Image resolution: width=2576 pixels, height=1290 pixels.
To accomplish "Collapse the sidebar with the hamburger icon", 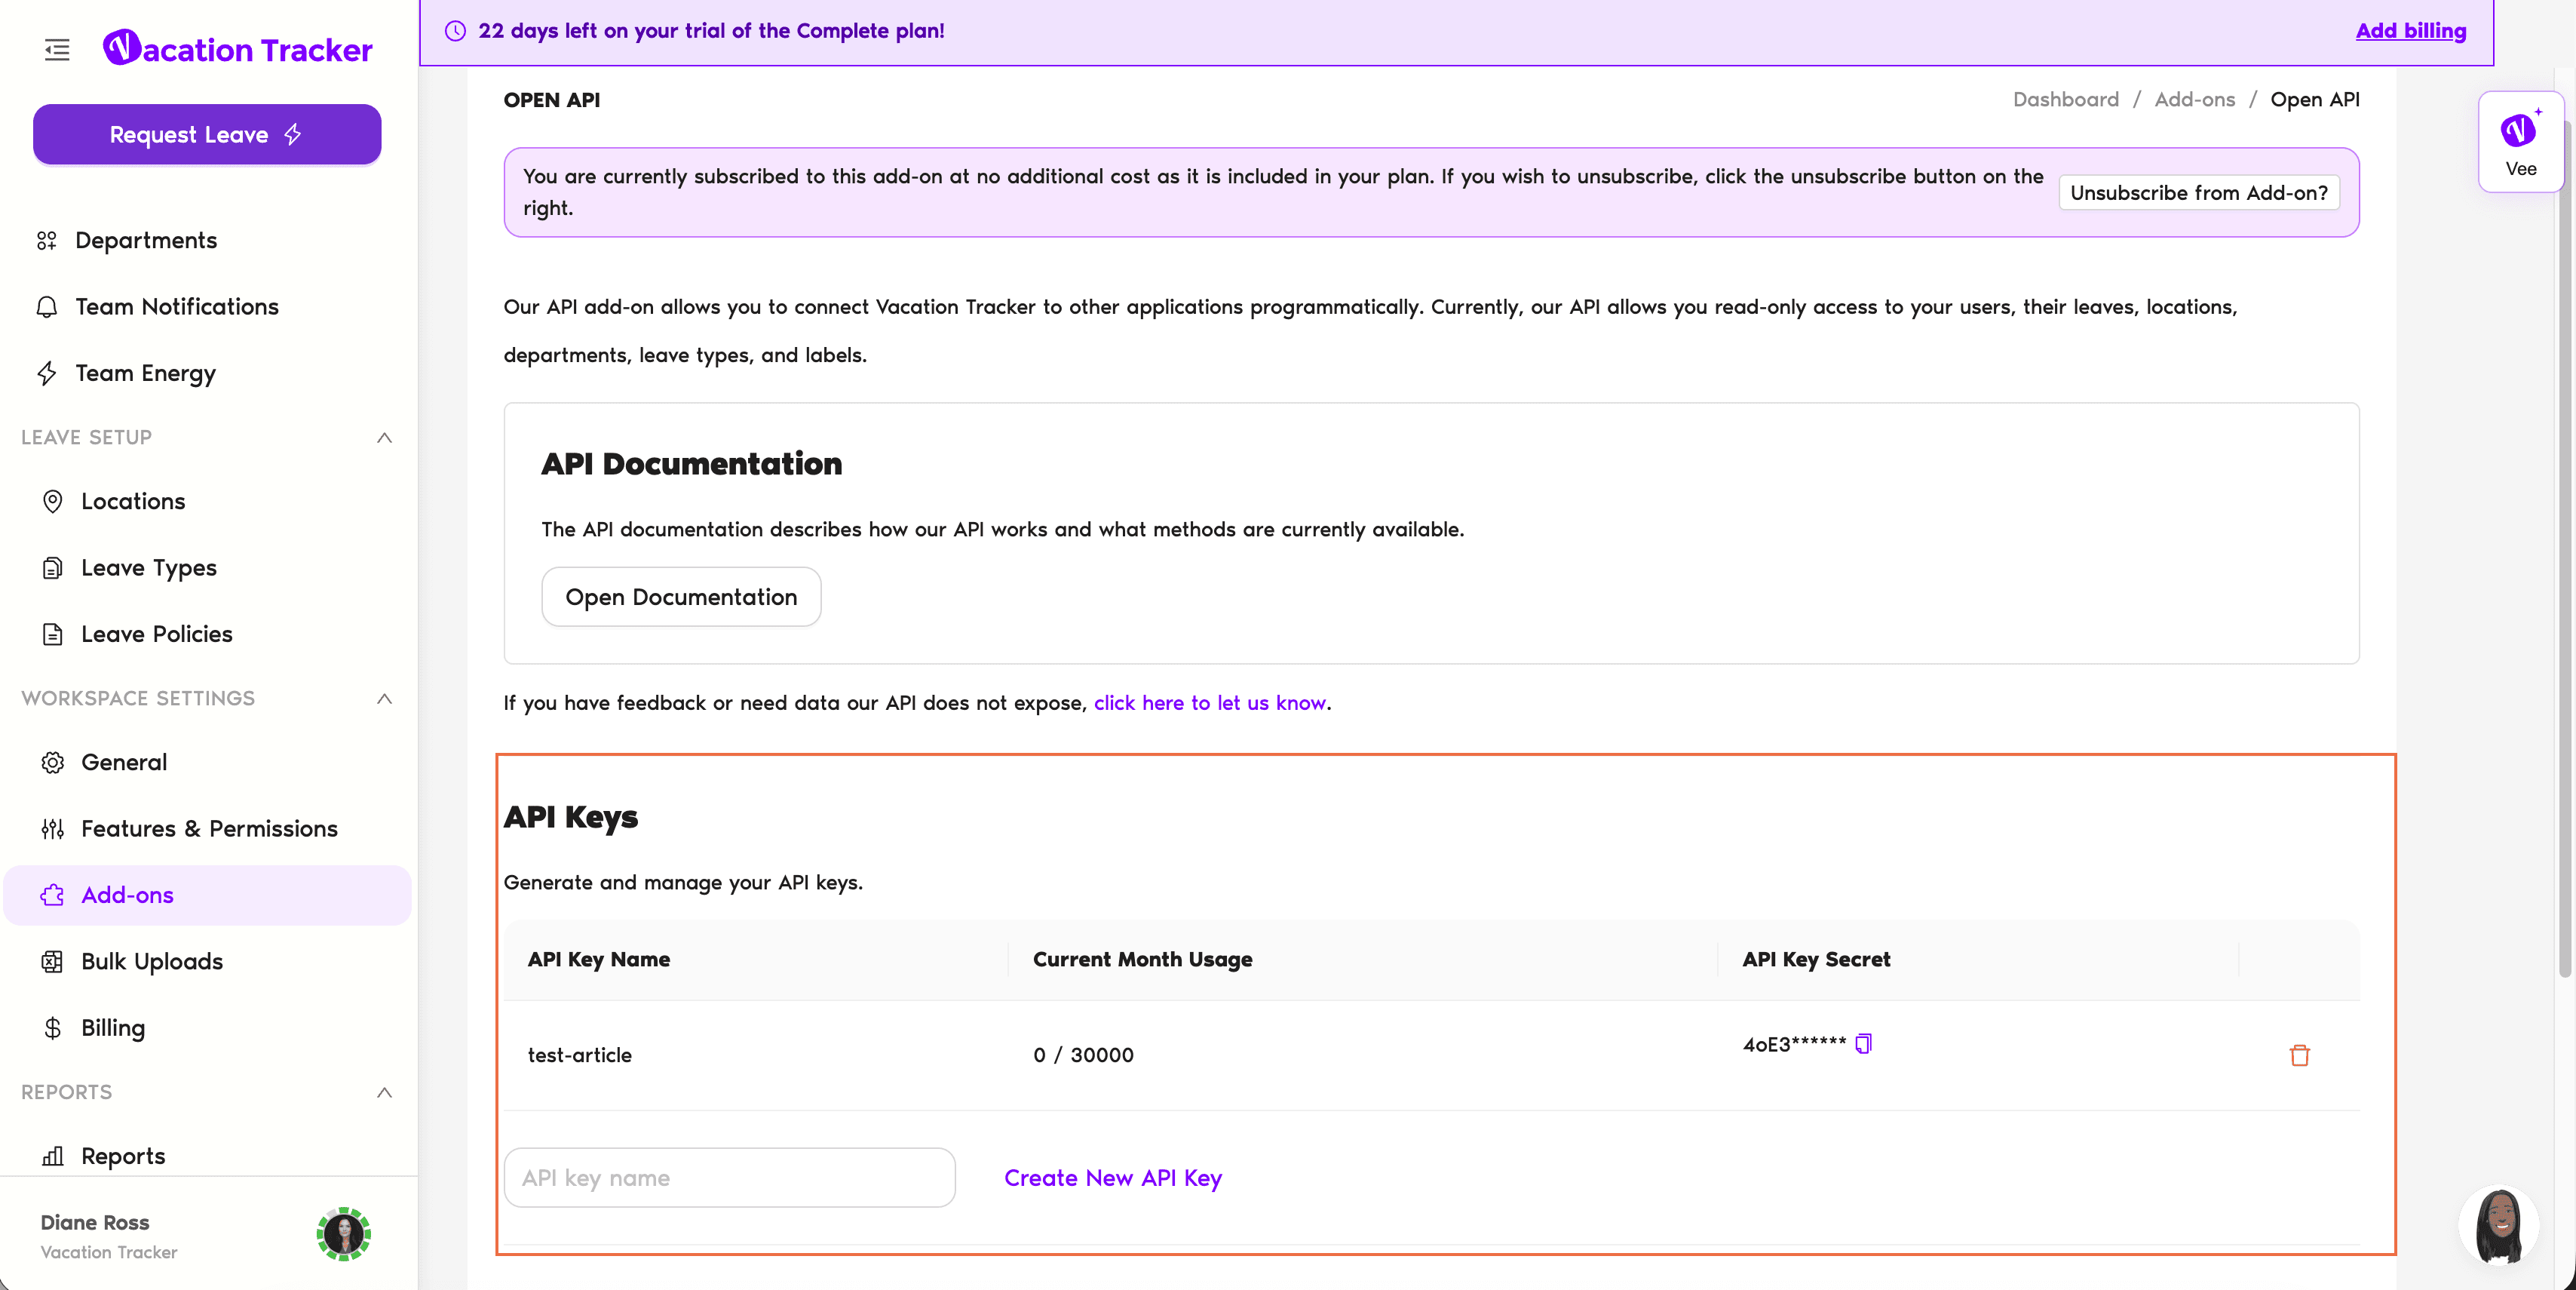I will [57, 49].
